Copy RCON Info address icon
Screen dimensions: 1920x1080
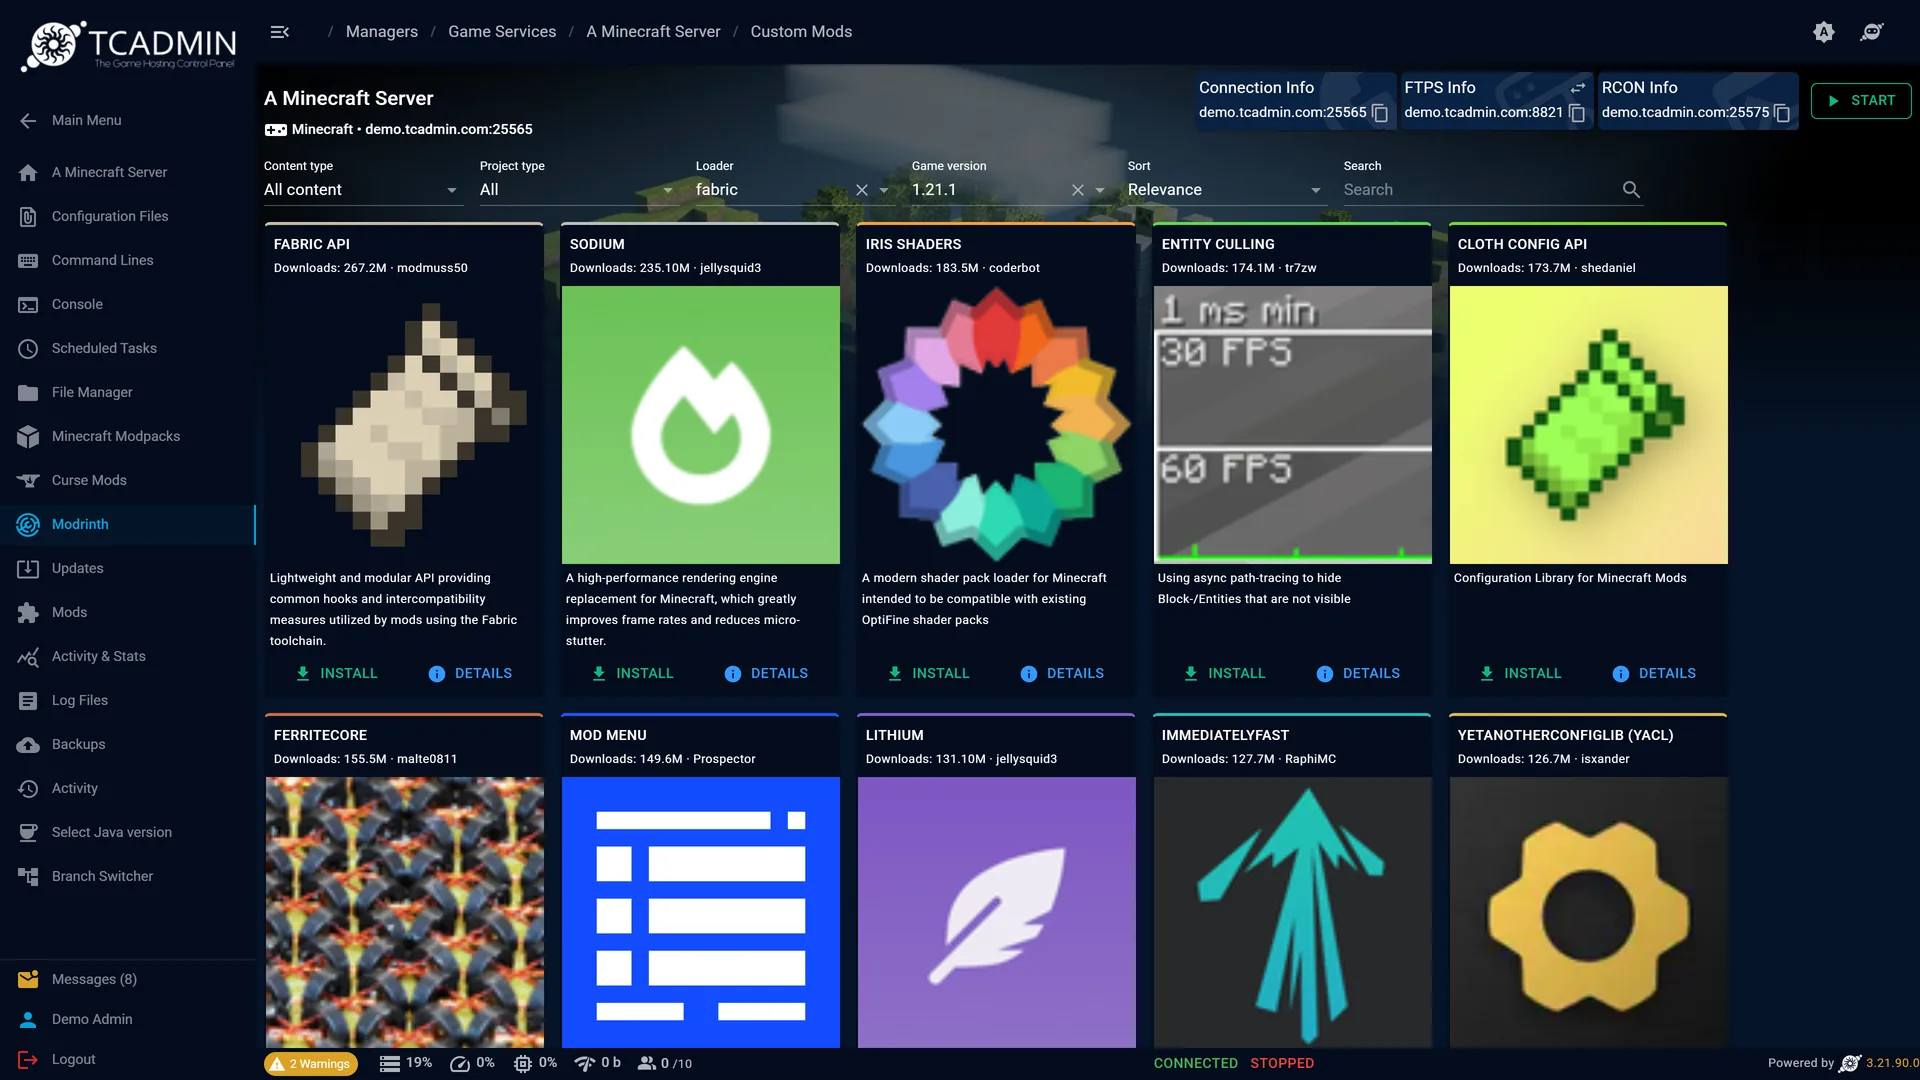pyautogui.click(x=1782, y=113)
